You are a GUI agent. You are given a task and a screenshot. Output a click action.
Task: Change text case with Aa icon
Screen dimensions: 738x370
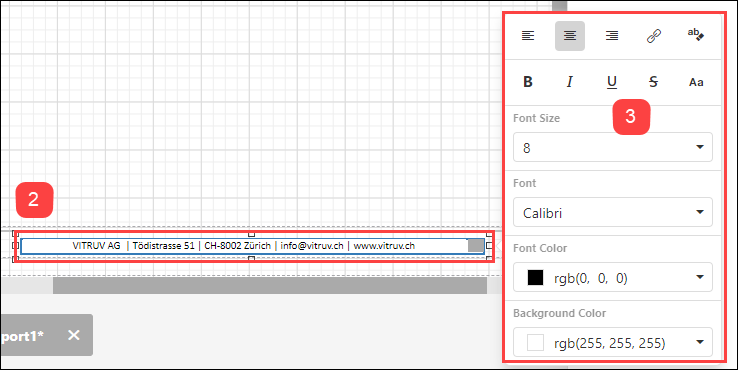coord(696,82)
